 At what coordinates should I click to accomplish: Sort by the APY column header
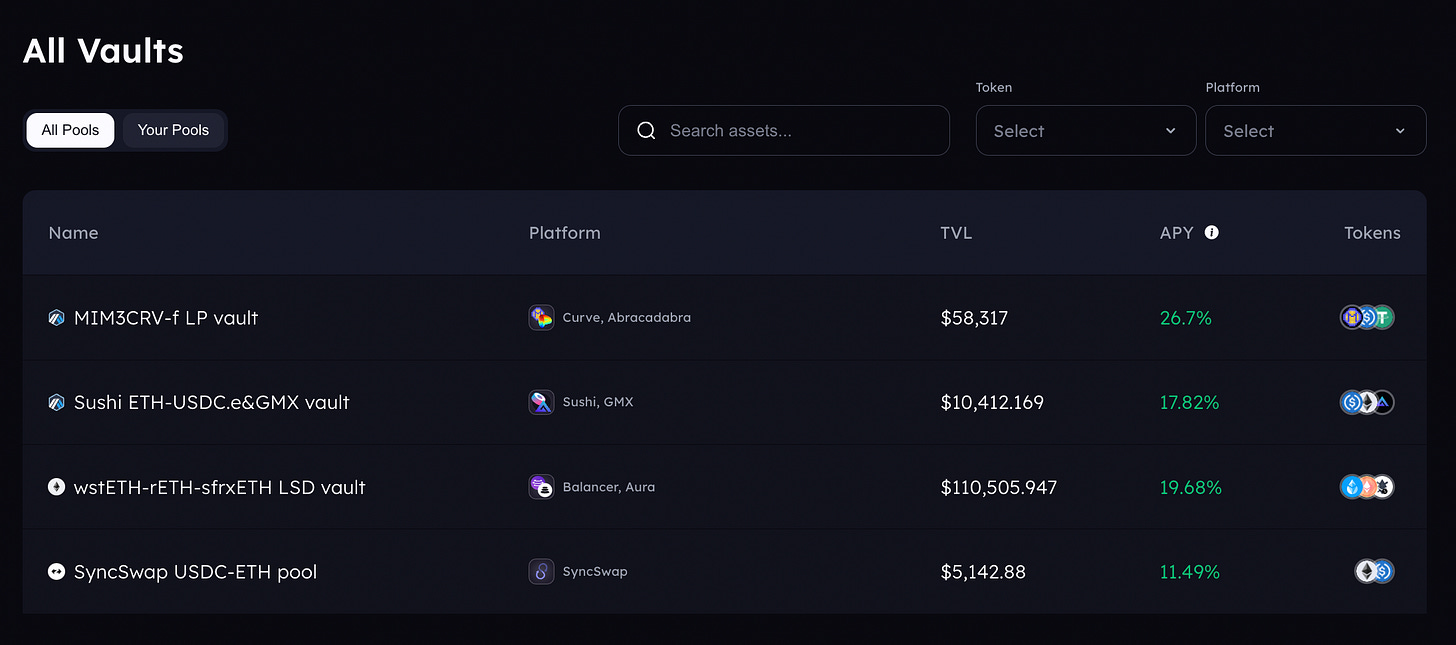coord(1177,233)
